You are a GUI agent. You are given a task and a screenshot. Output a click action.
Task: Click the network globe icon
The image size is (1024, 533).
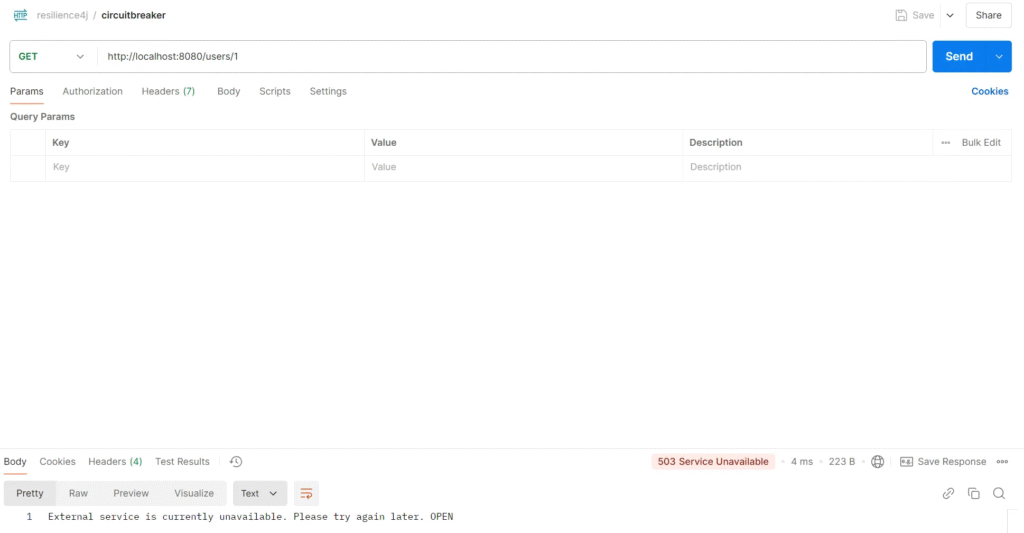pyautogui.click(x=877, y=462)
